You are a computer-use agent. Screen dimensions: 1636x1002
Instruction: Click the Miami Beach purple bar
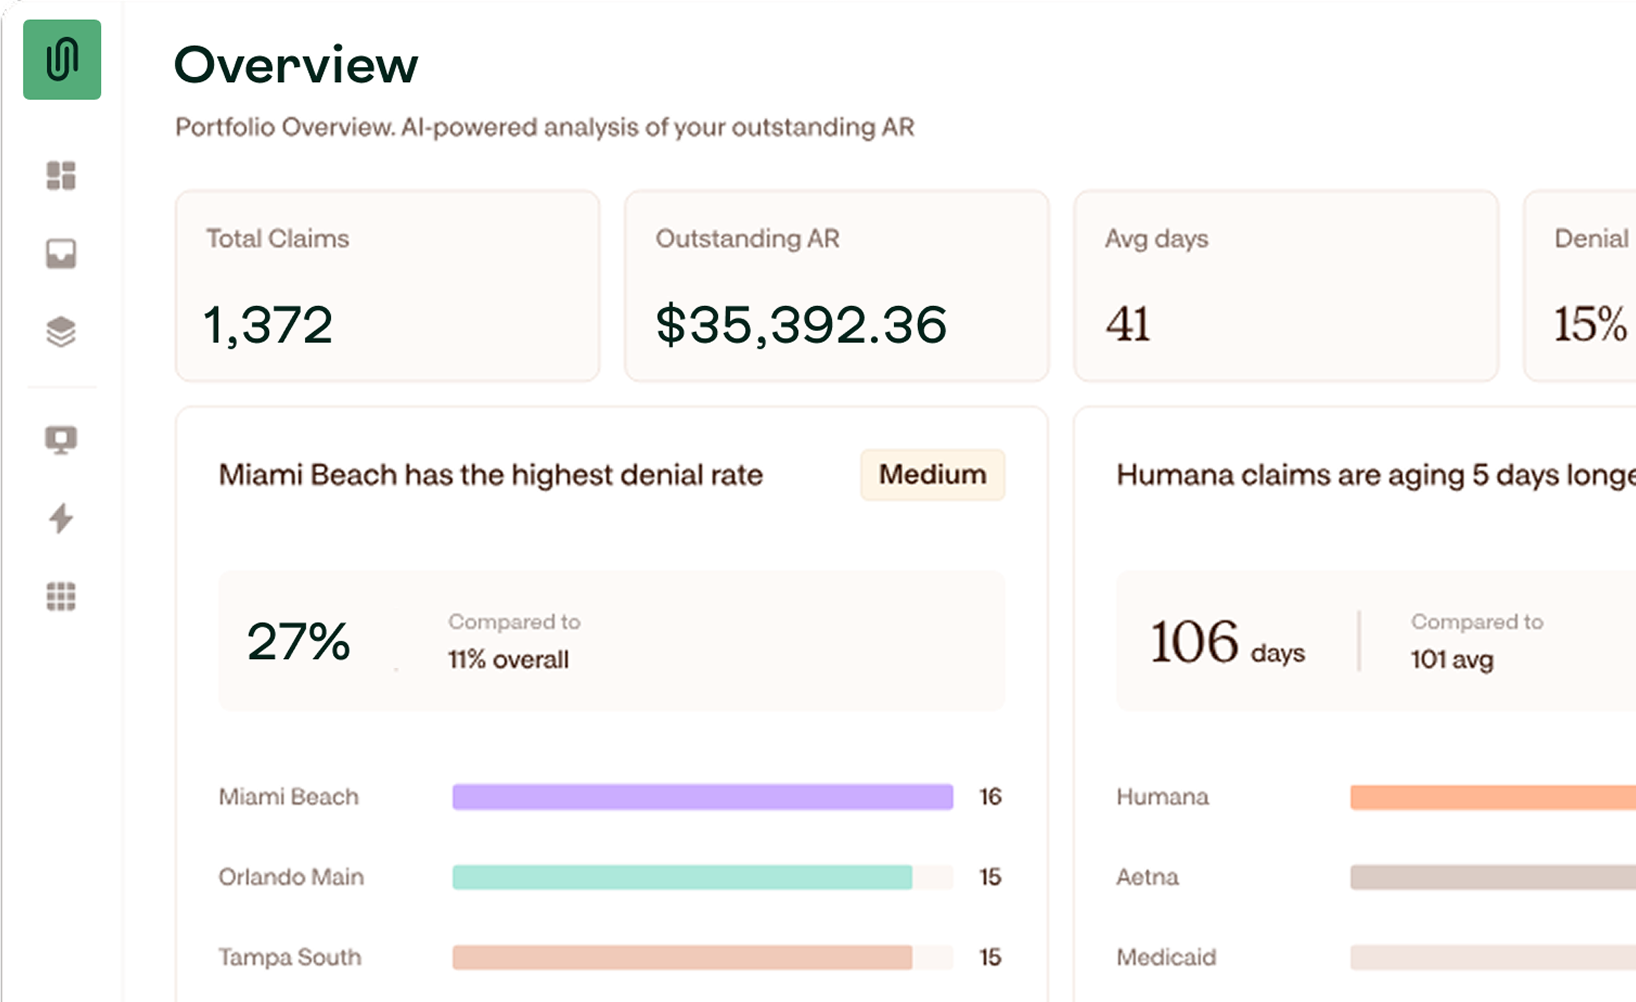[x=702, y=796]
